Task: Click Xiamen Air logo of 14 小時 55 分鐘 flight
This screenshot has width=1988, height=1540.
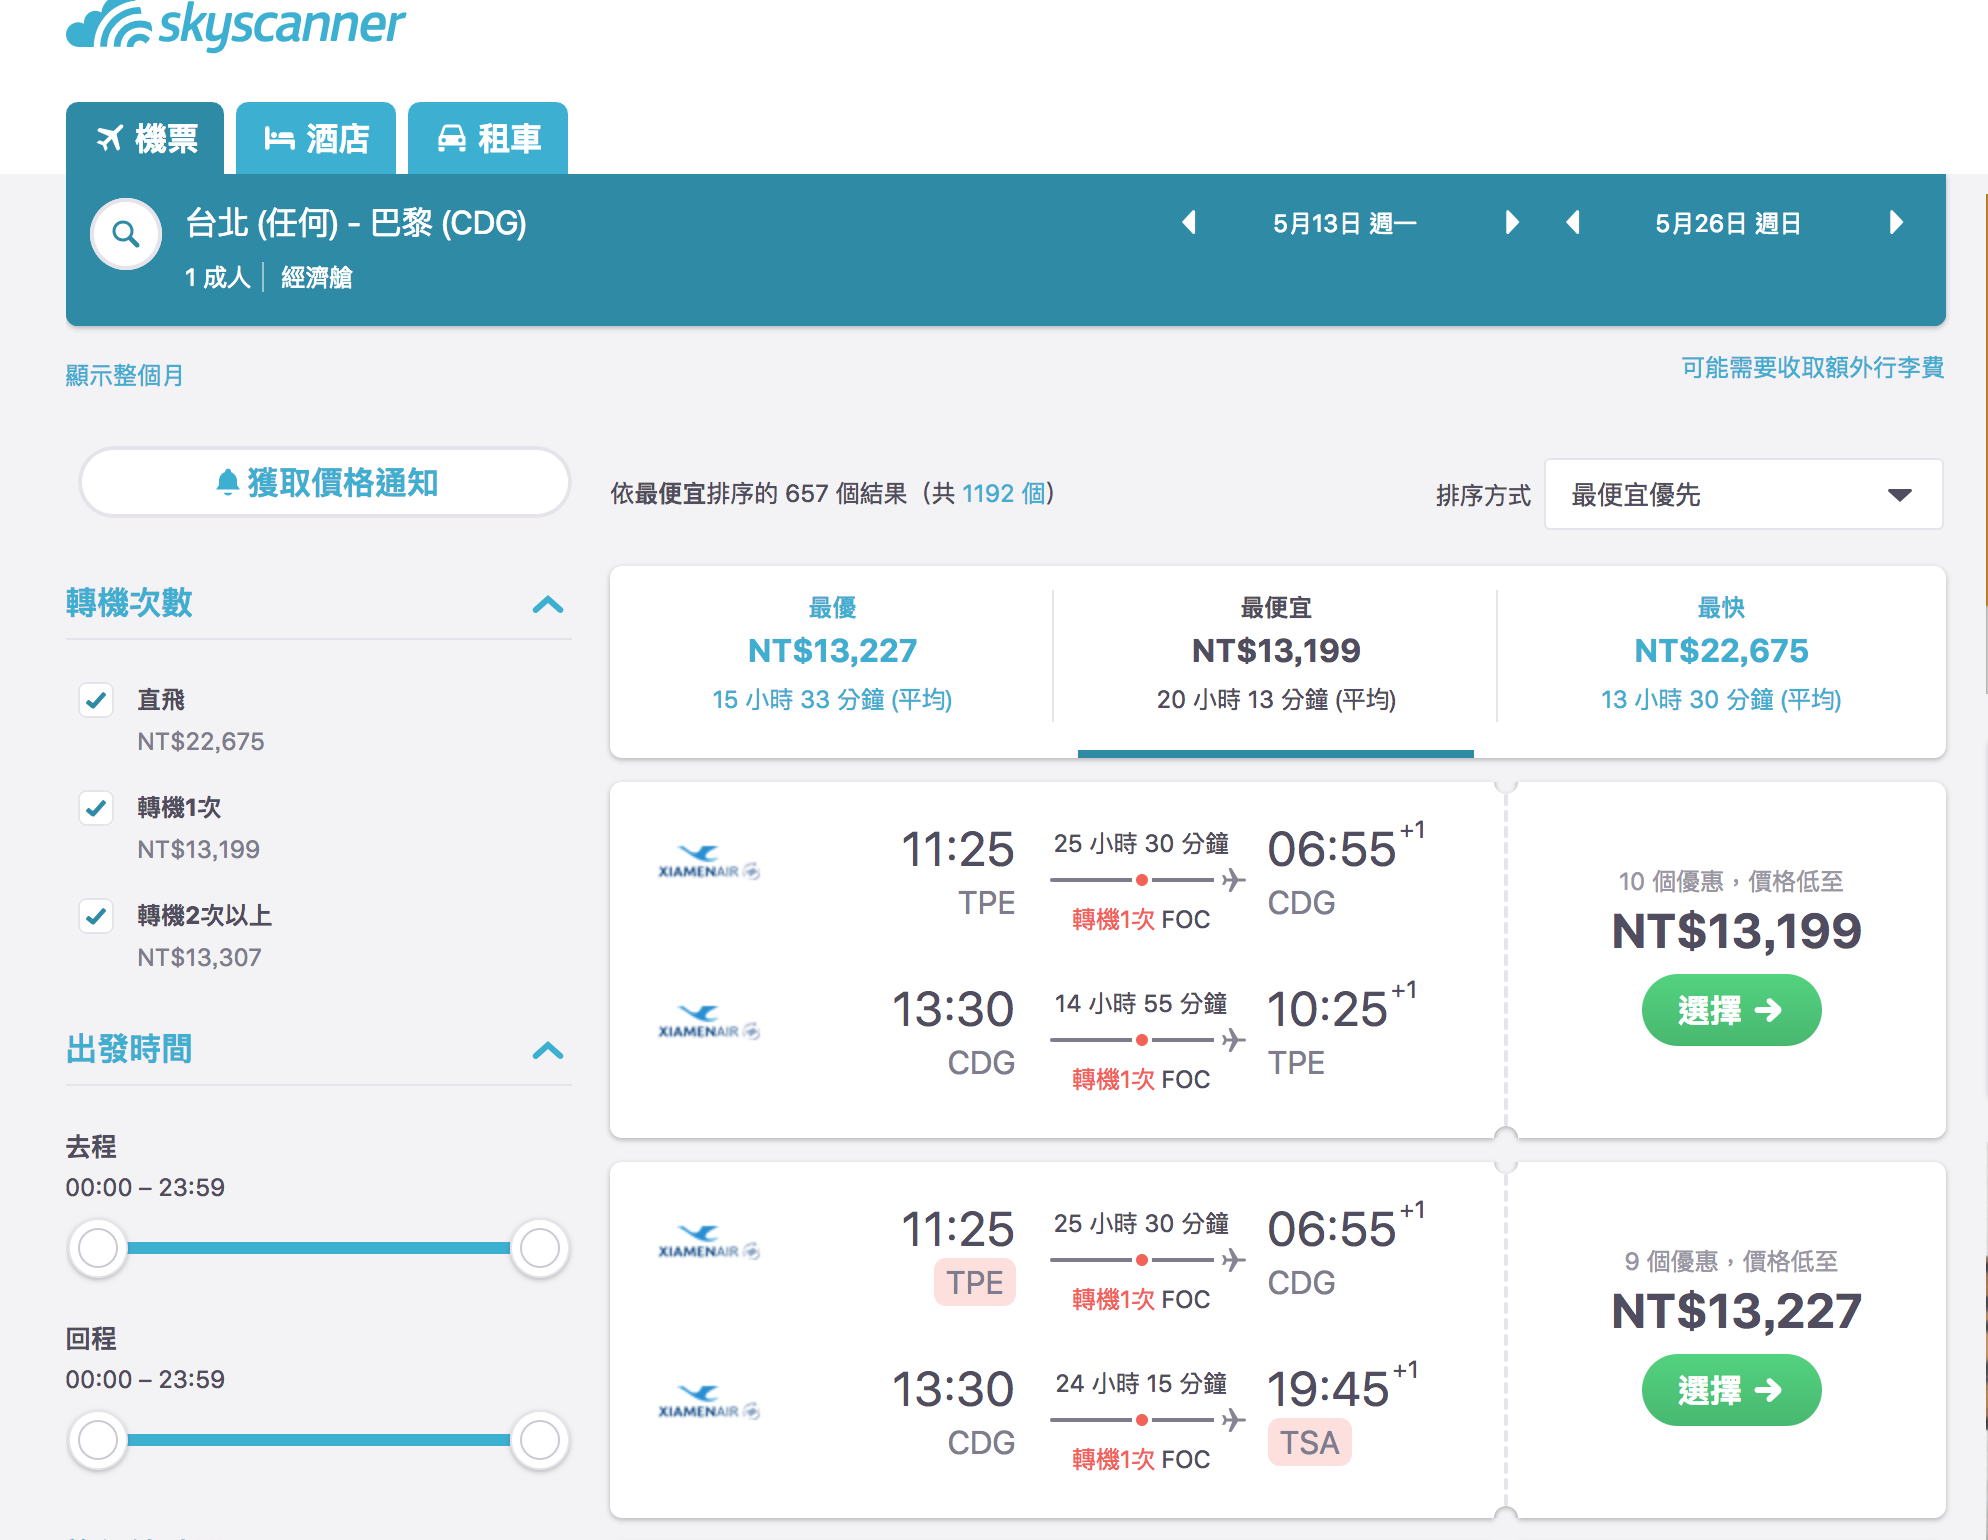Action: pyautogui.click(x=709, y=1022)
